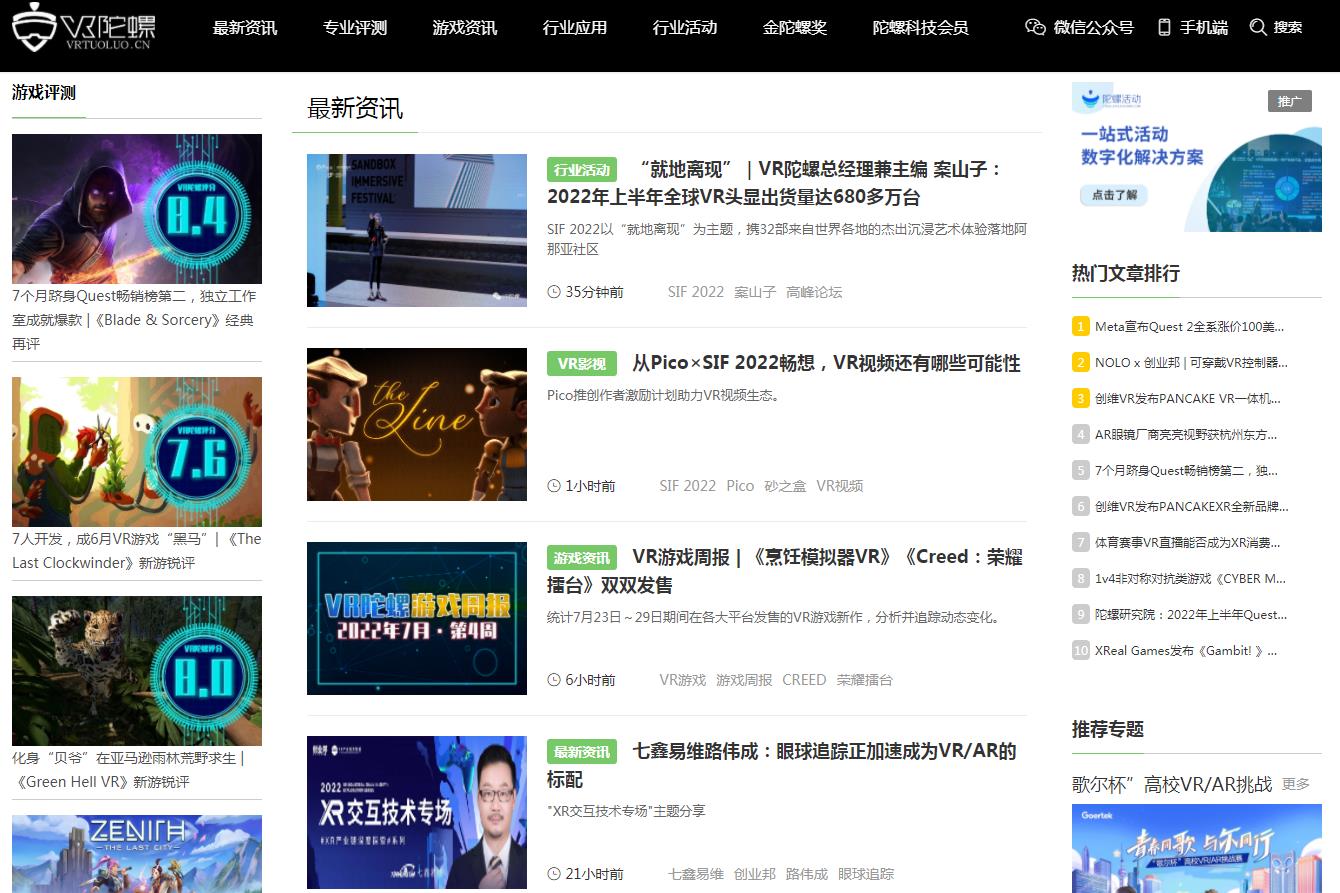Open VR陀螺游戏周报 article thumbnail
1340x893 pixels.
click(417, 618)
